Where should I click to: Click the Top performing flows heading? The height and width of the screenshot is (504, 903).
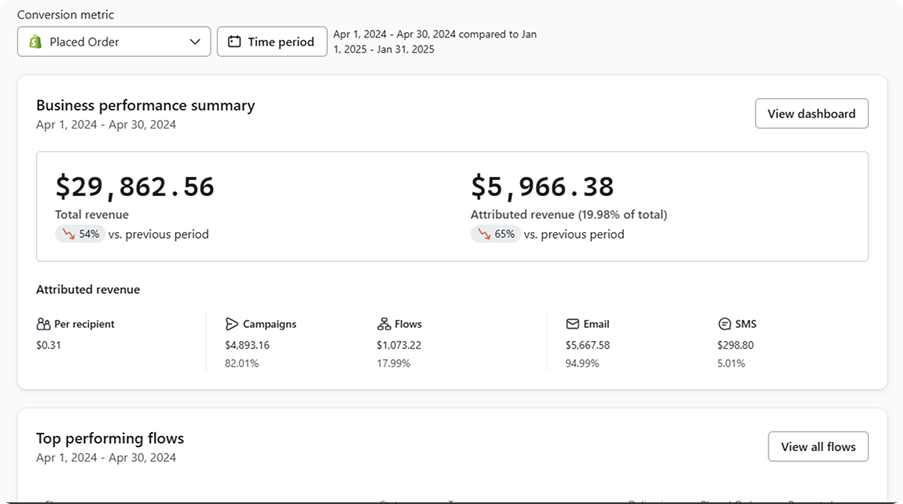coord(110,438)
